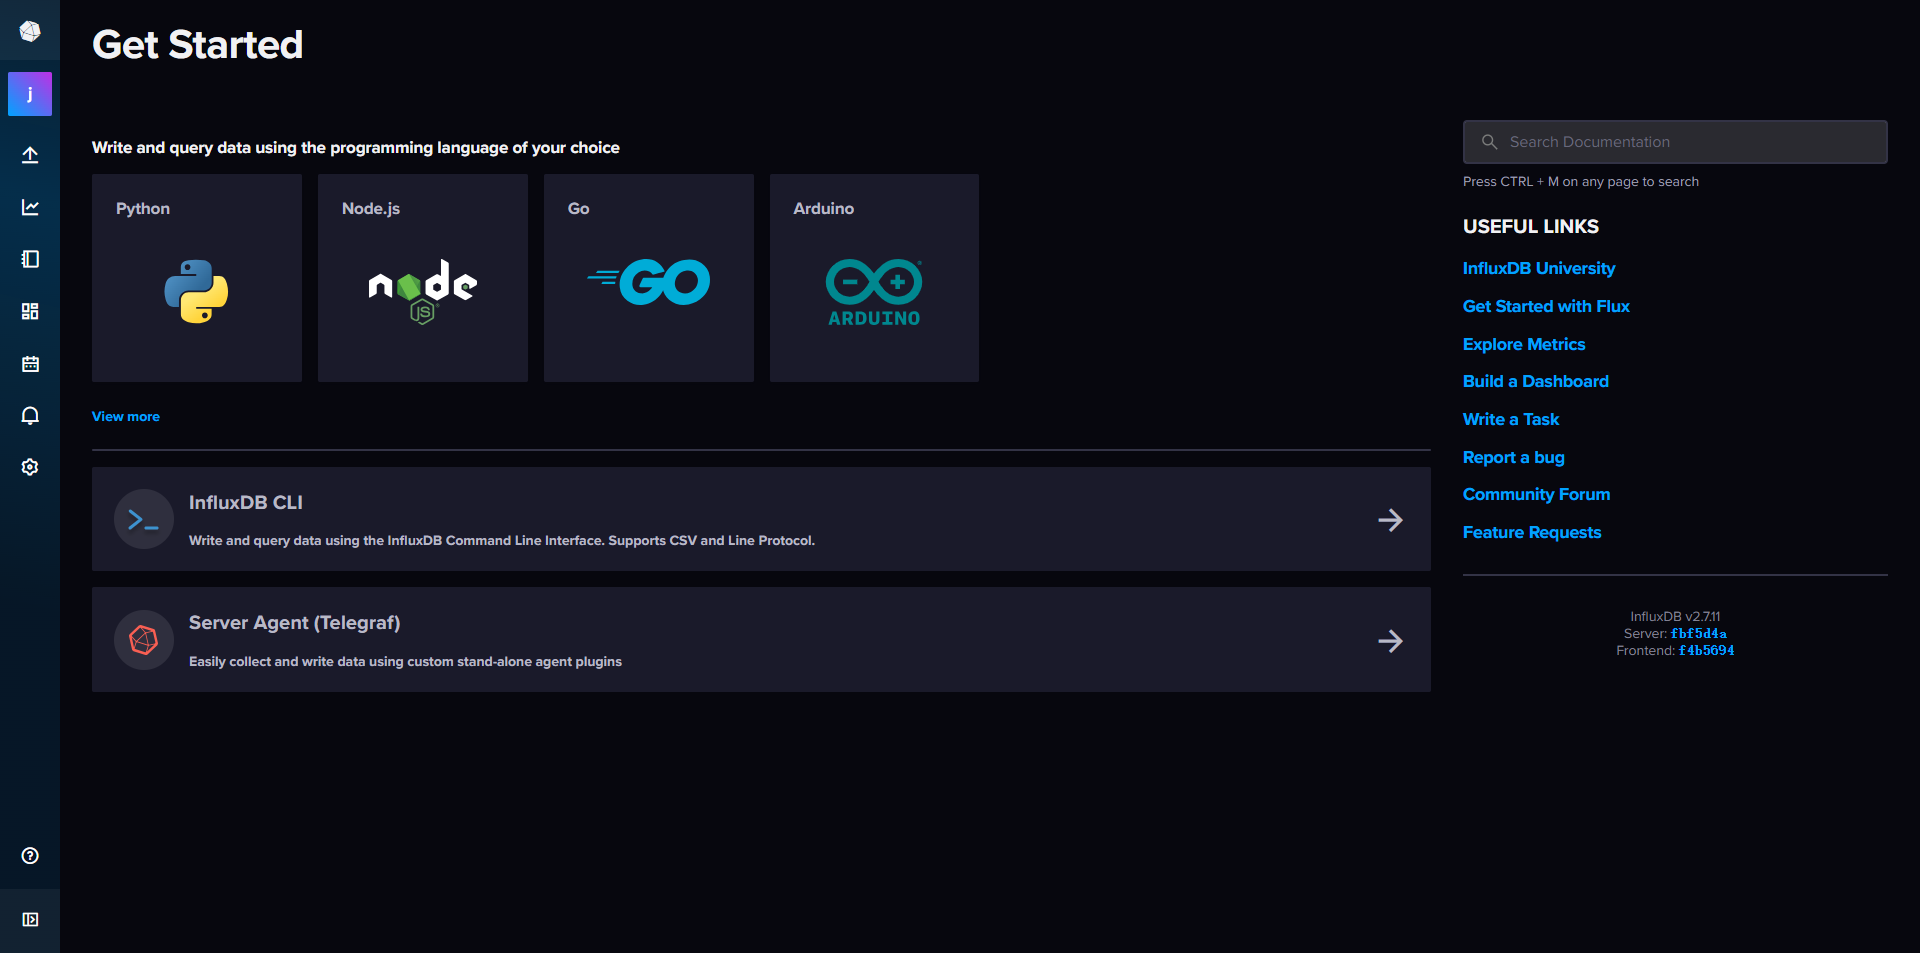Viewport: 1920px width, 953px height.
Task: Open Write a Task link
Action: pyautogui.click(x=1511, y=419)
